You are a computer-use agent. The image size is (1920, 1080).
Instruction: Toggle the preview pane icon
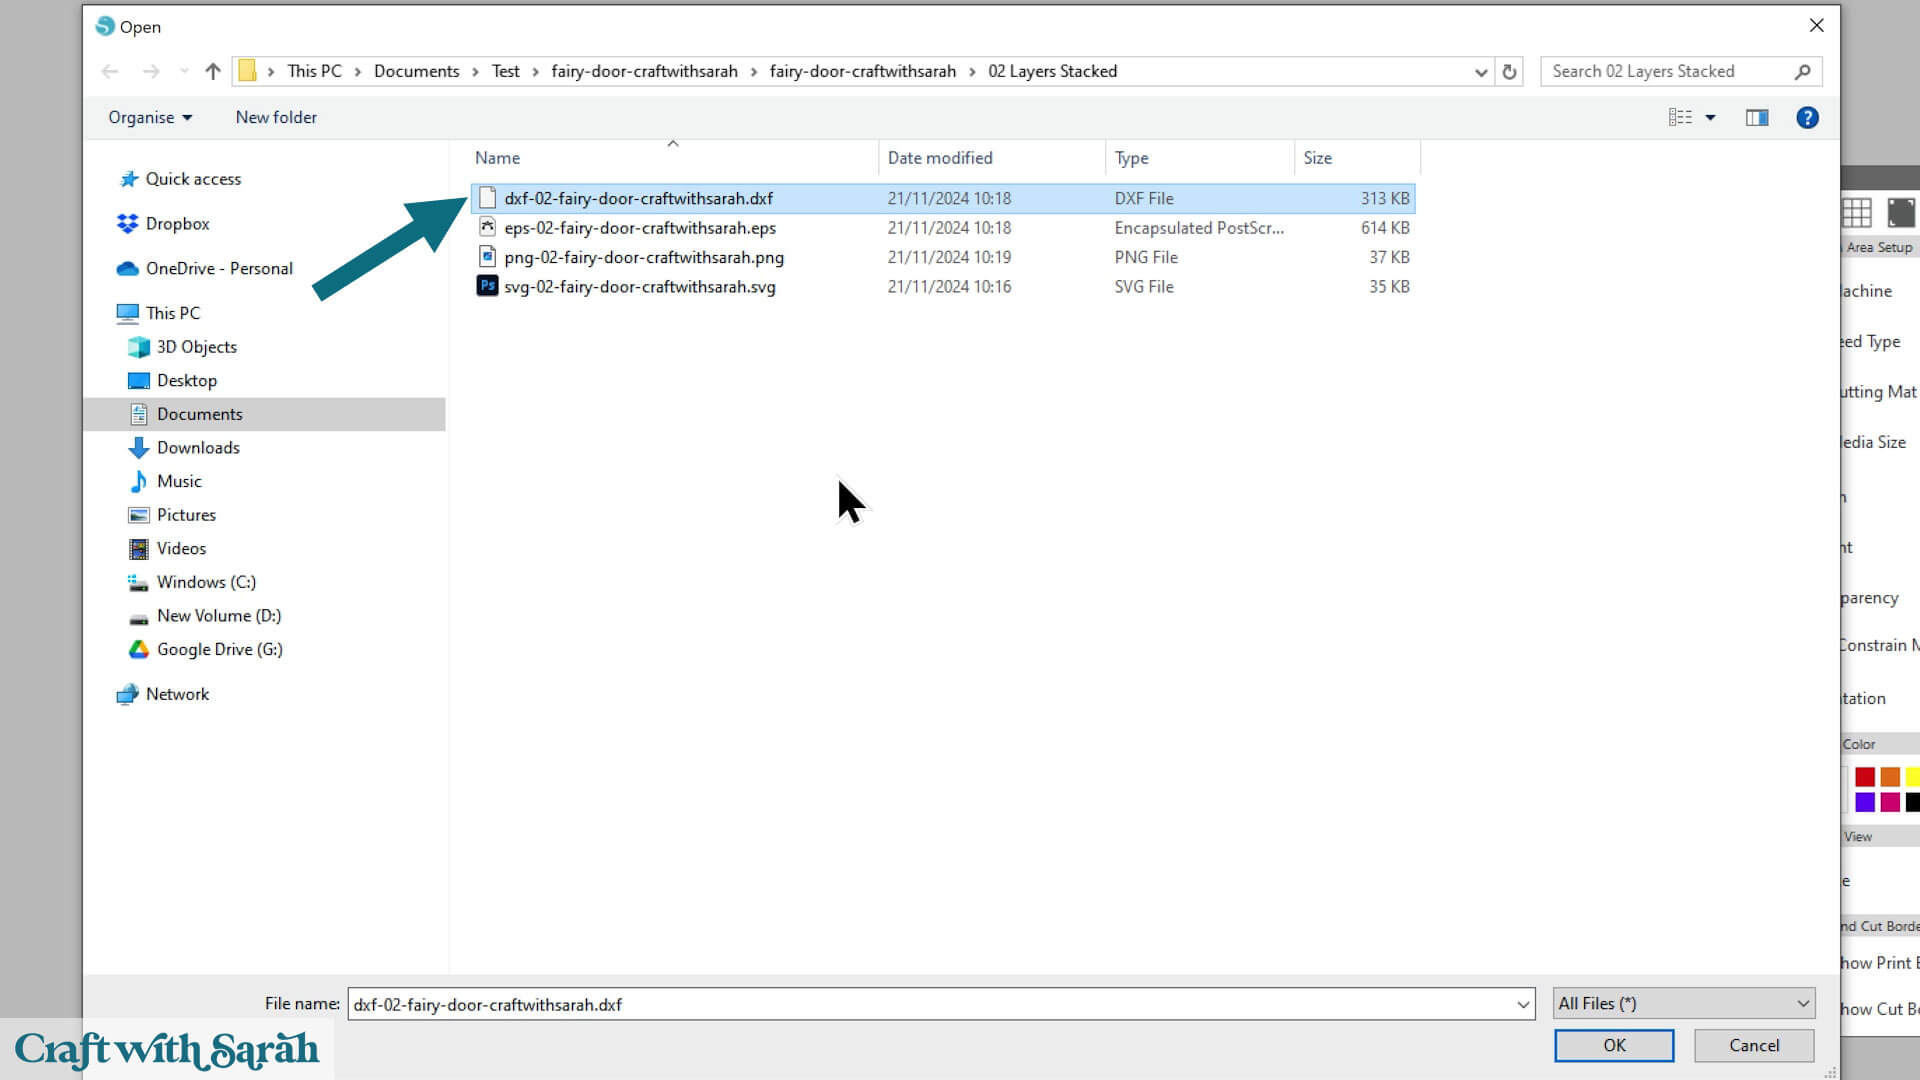click(x=1756, y=118)
